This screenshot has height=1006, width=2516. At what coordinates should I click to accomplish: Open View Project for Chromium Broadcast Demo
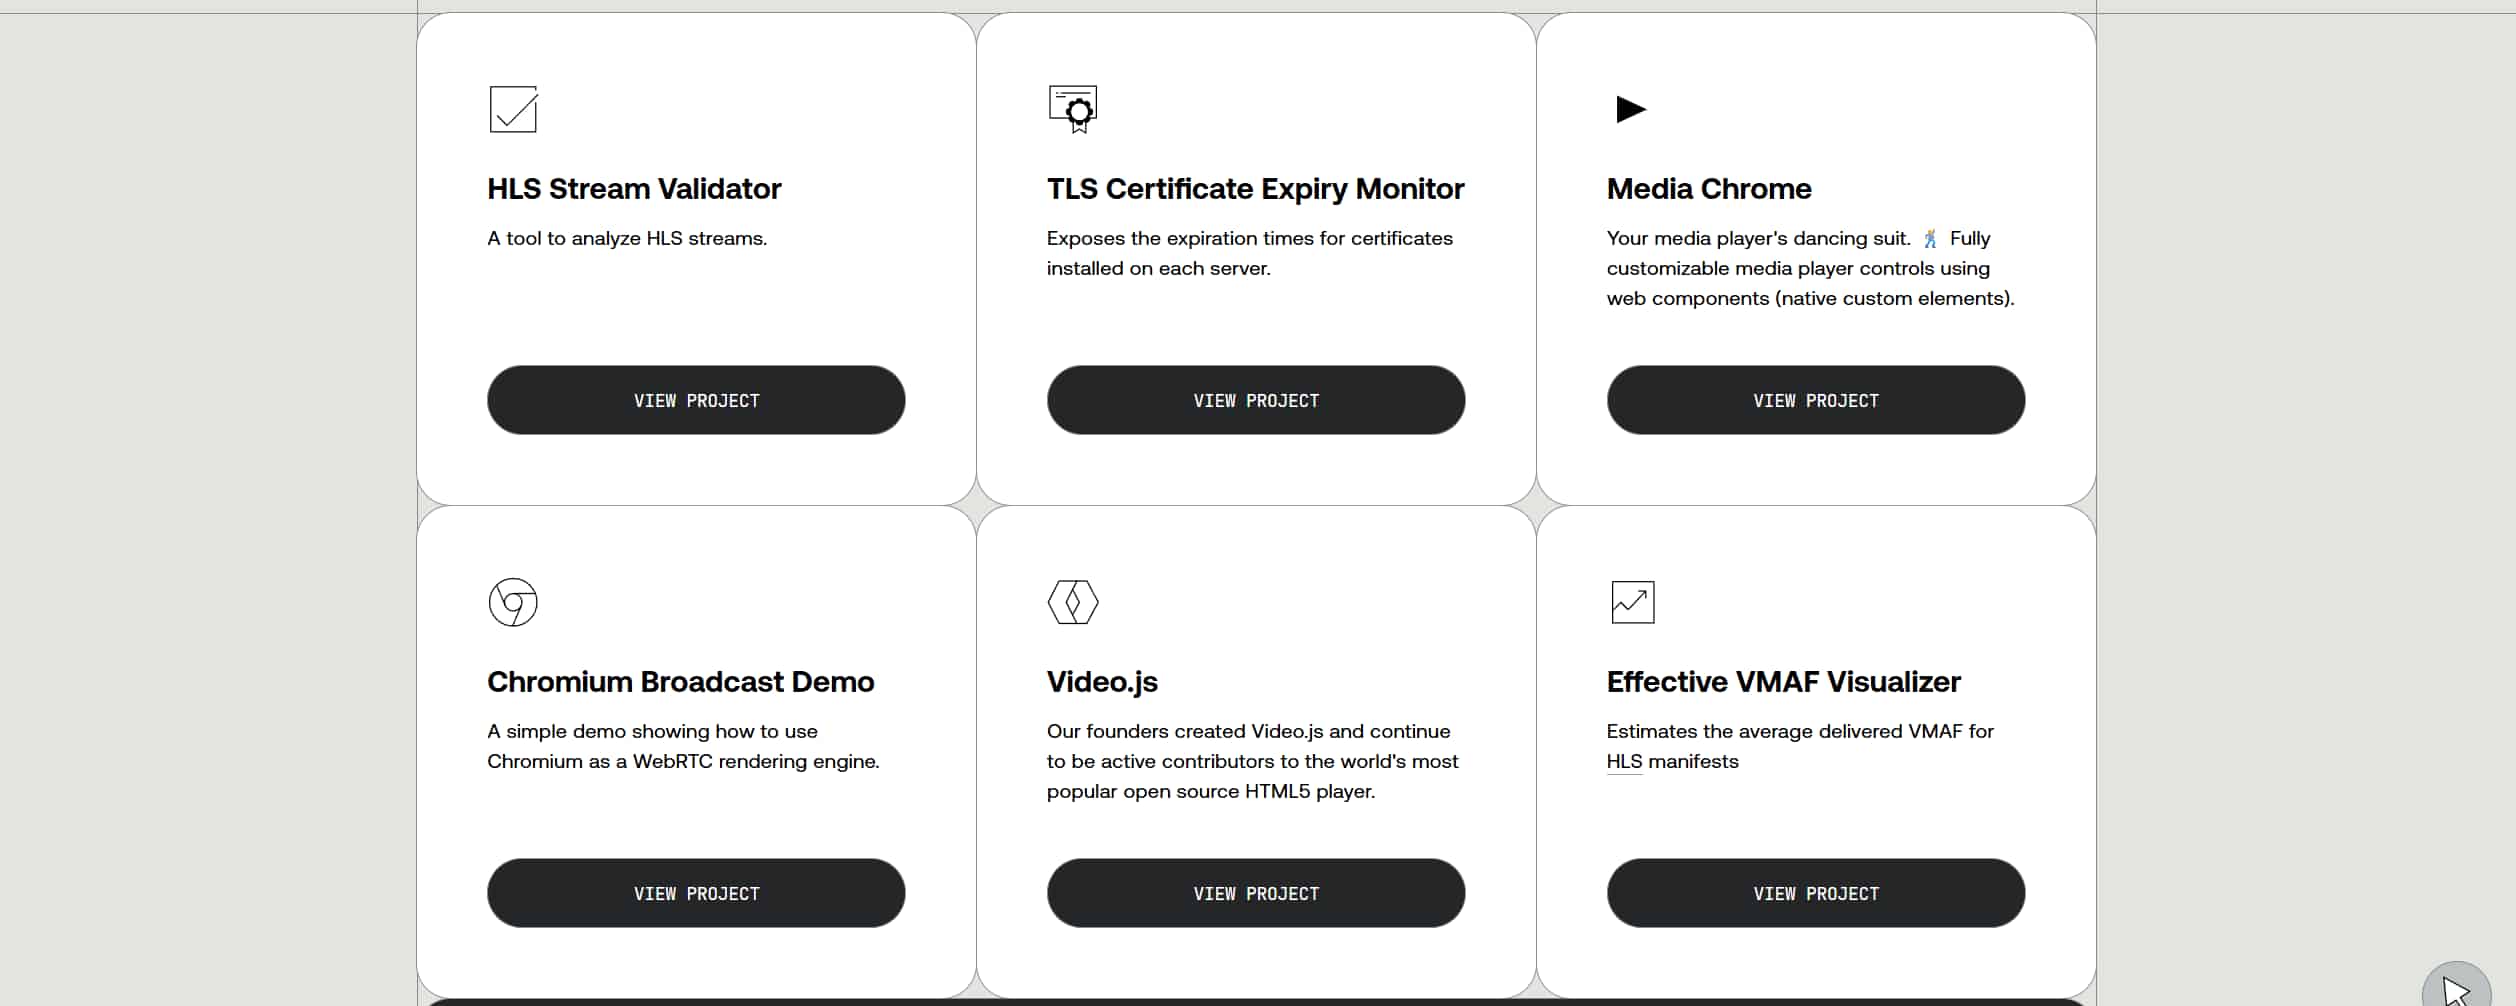(x=696, y=893)
